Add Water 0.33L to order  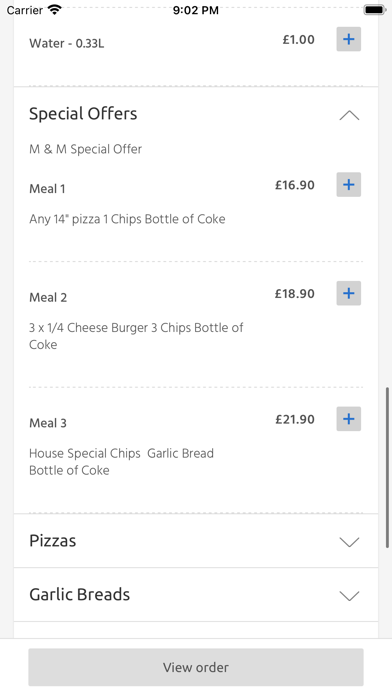click(x=348, y=39)
